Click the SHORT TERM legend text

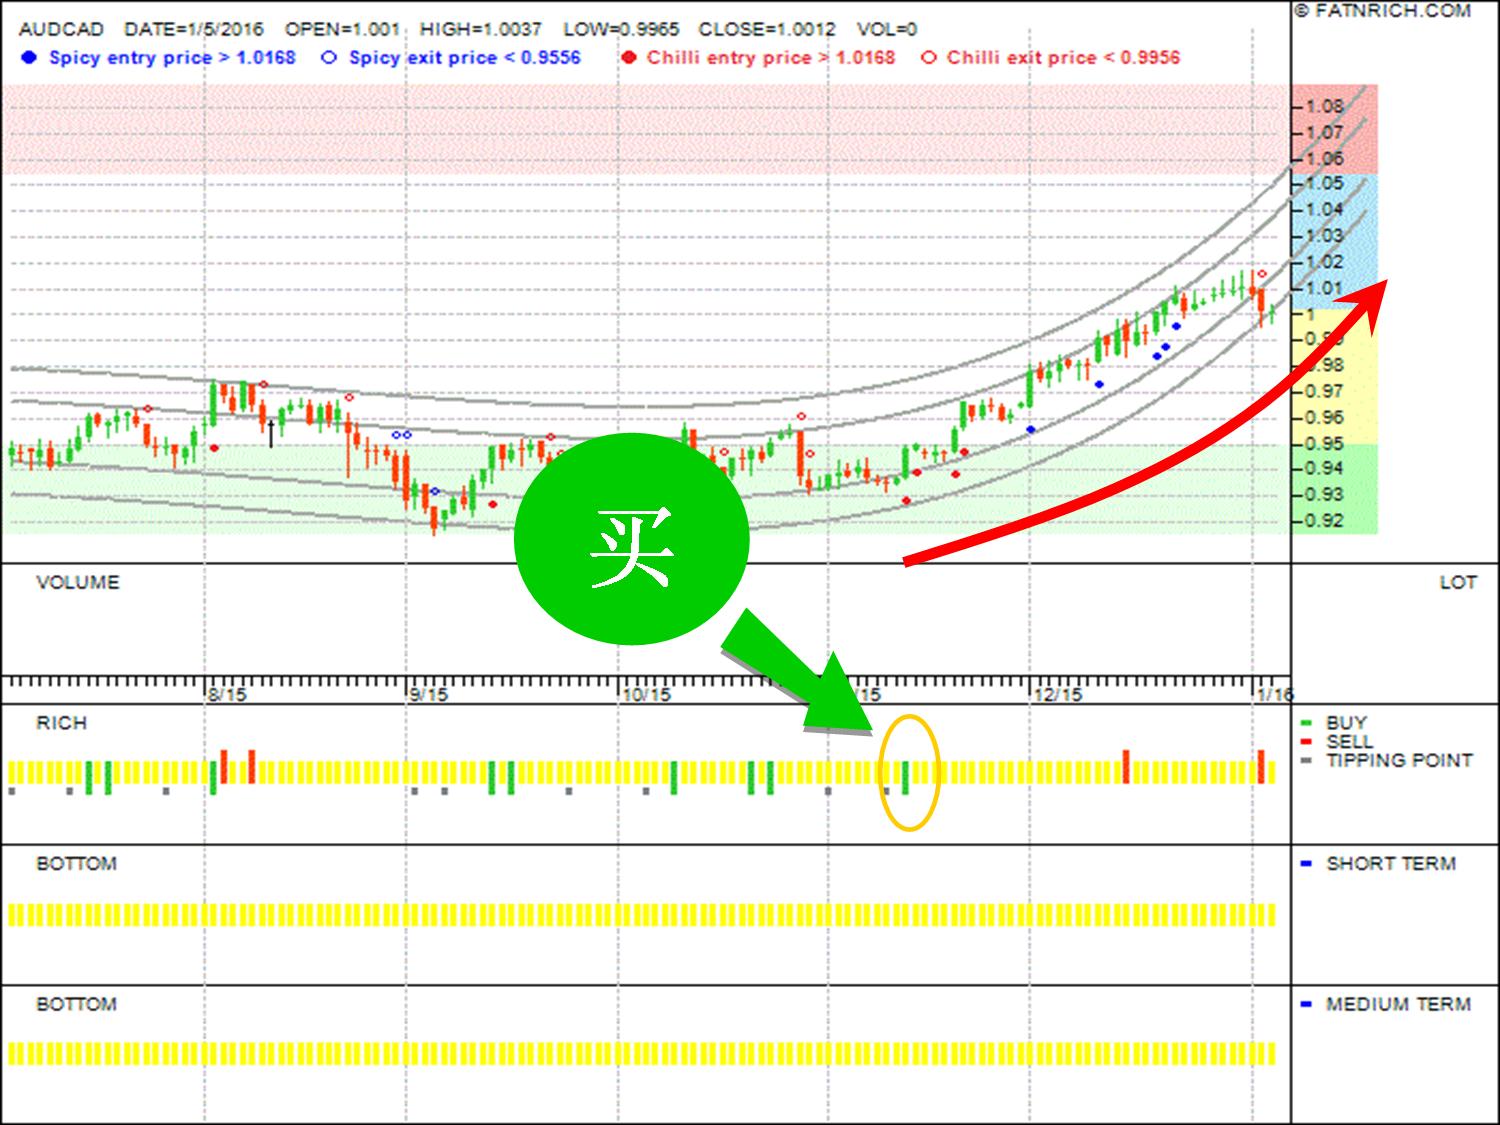[1391, 863]
